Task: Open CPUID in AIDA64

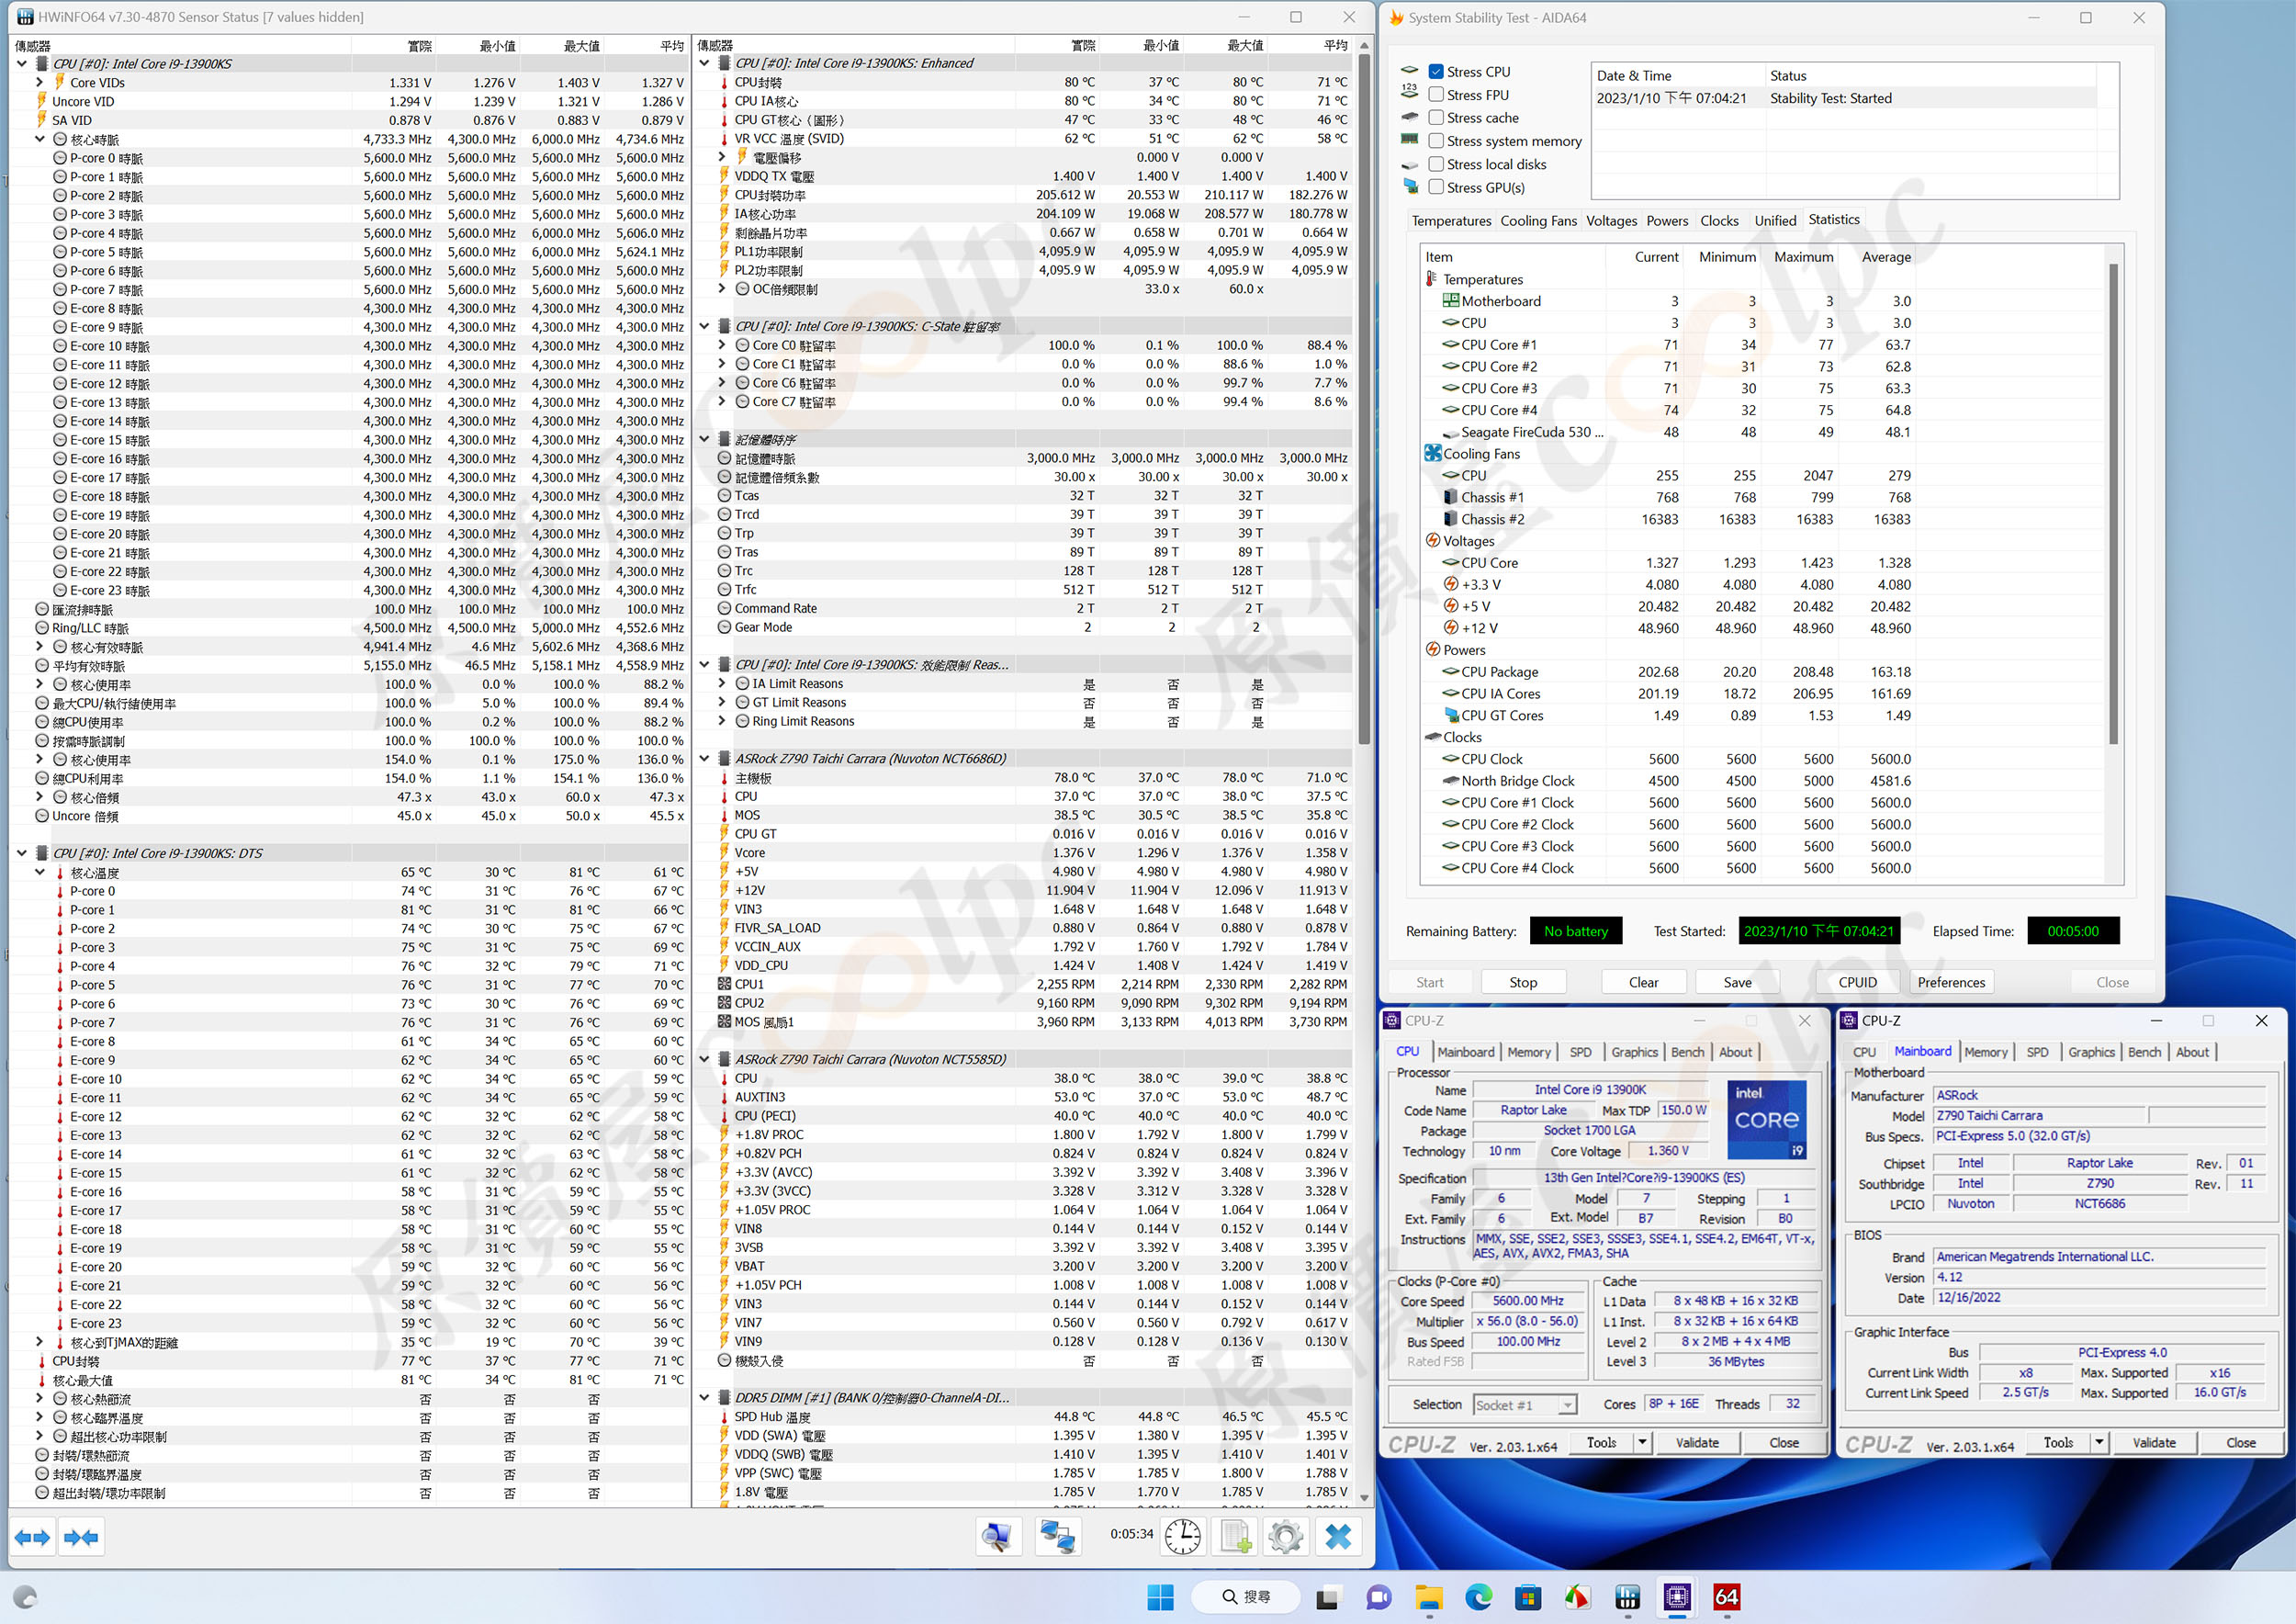Action: (1857, 983)
